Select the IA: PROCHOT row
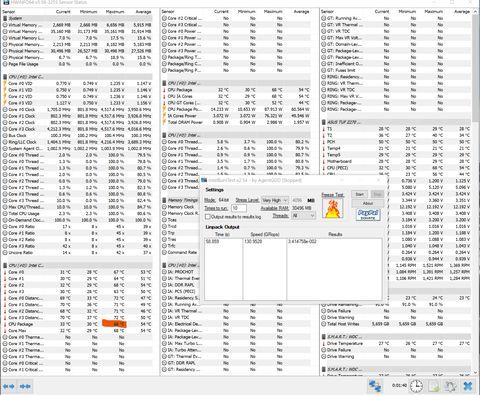480x395 pixels. tap(180, 272)
